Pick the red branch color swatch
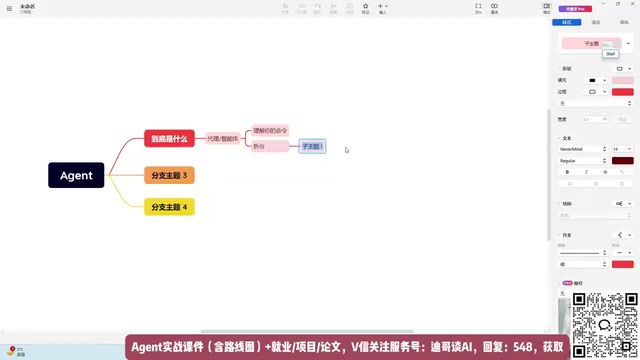Viewport: 640px width, 360px height. click(x=622, y=264)
